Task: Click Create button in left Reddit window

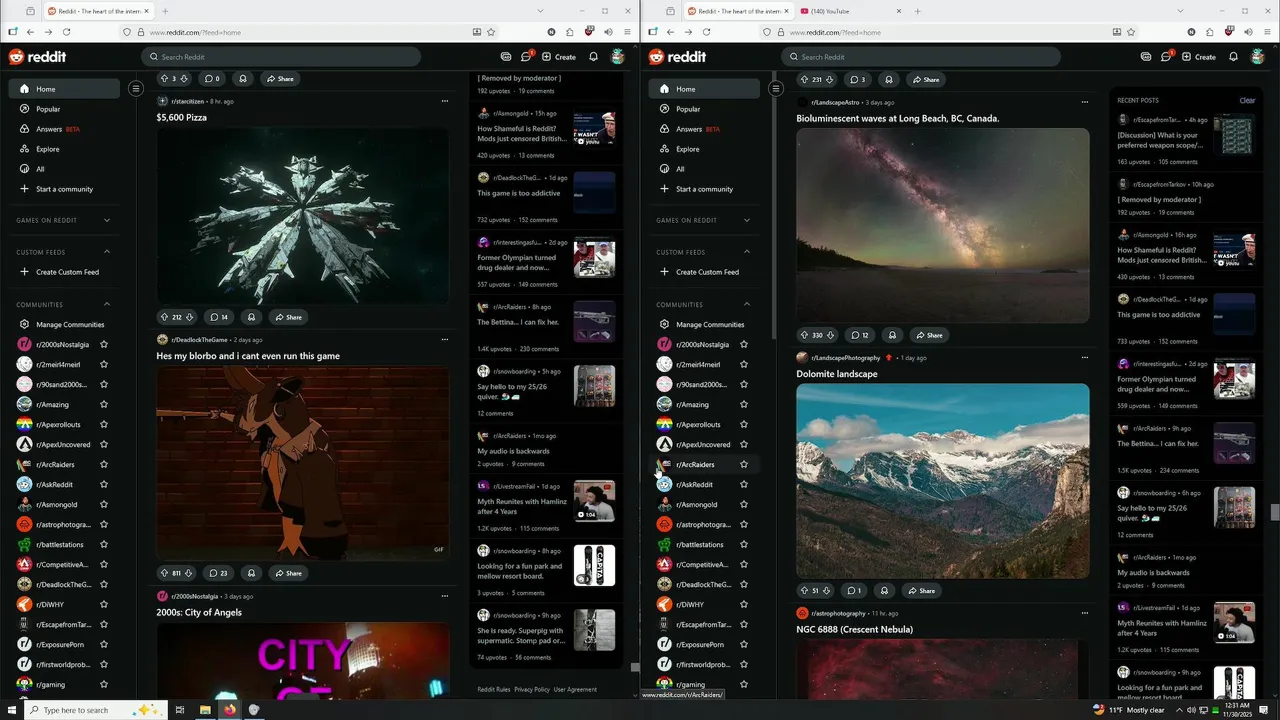Action: coord(559,57)
